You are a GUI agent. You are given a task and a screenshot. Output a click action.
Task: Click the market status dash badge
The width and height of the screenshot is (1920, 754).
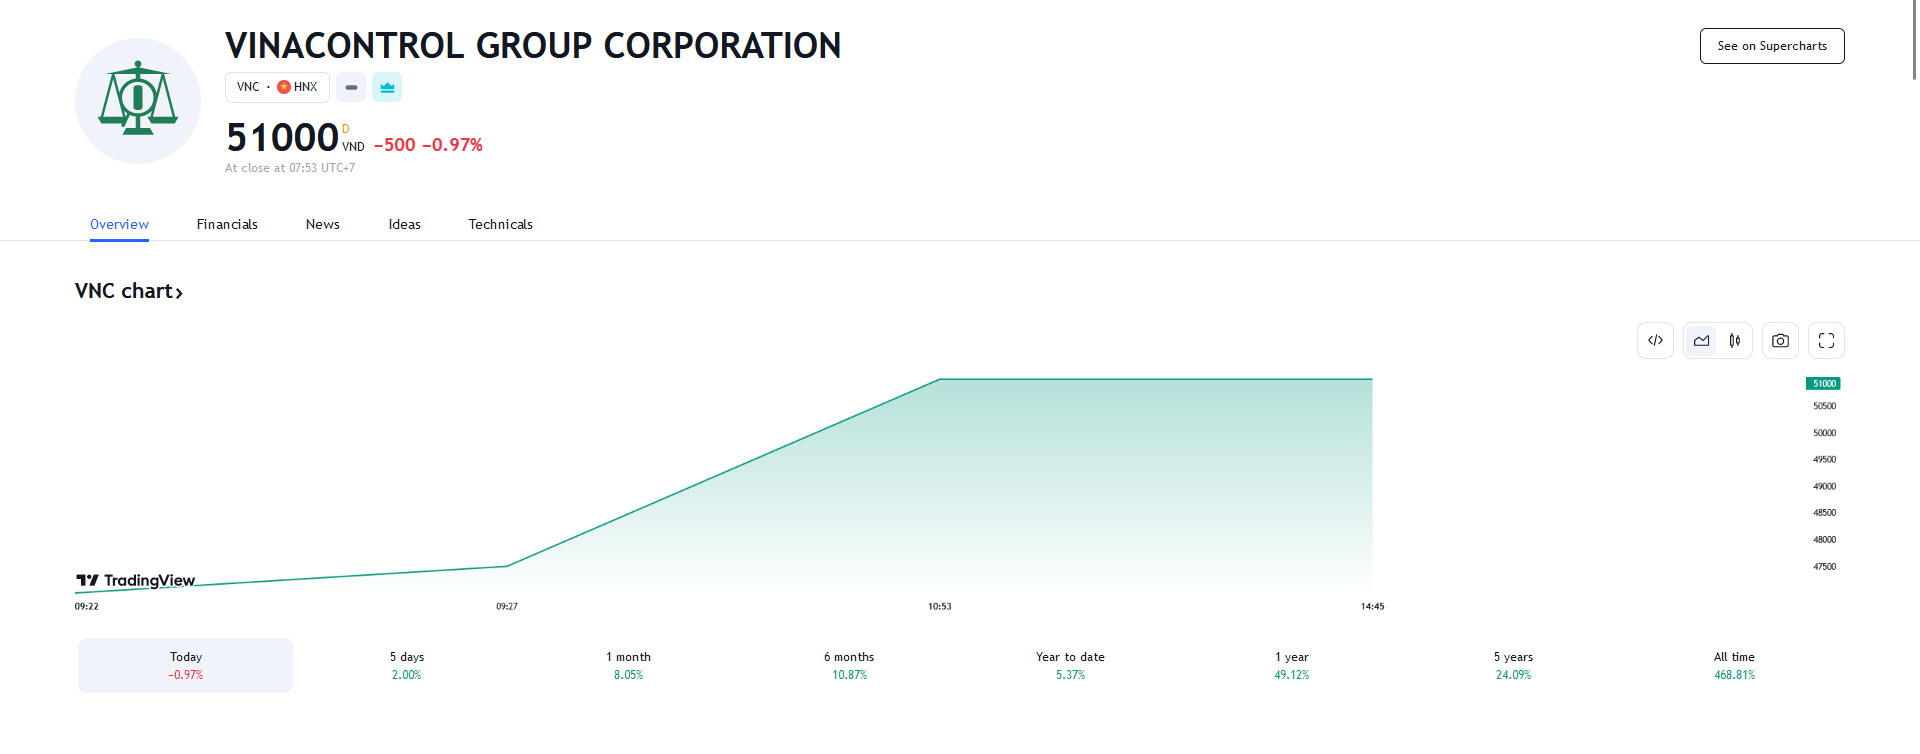(351, 88)
